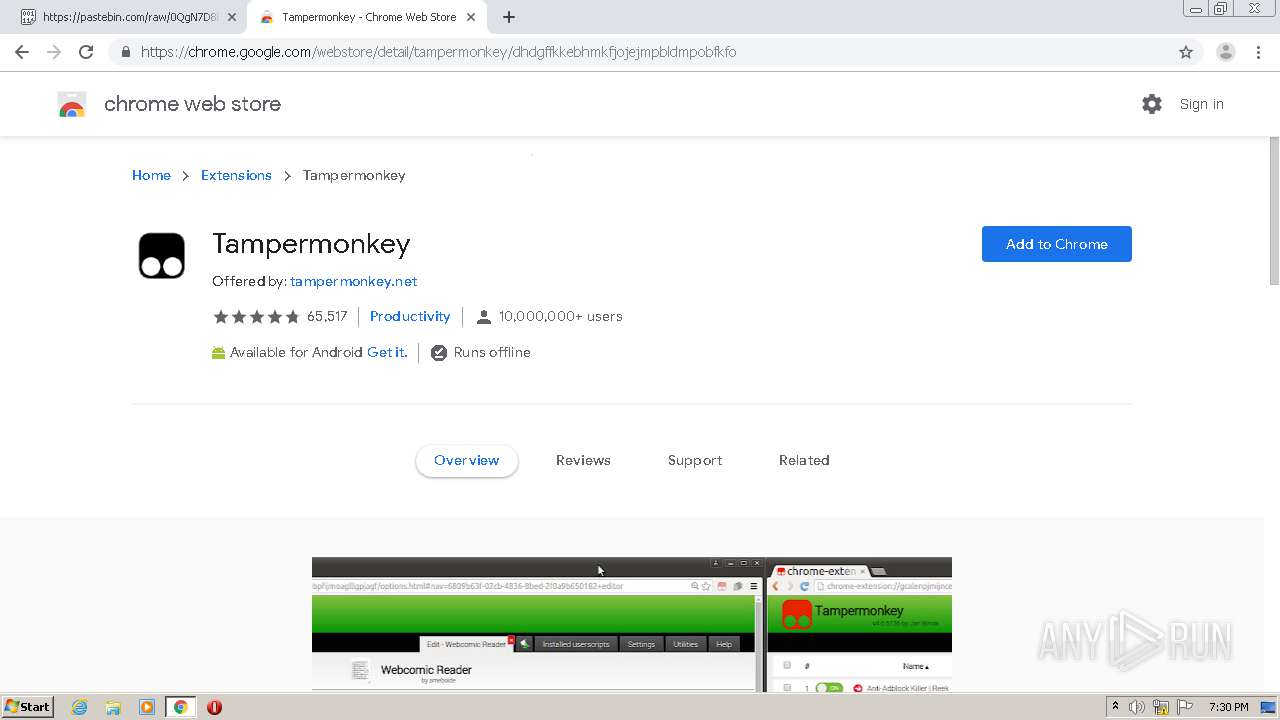1280x720 pixels.
Task: Click the padlock site info icon
Action: 125,52
